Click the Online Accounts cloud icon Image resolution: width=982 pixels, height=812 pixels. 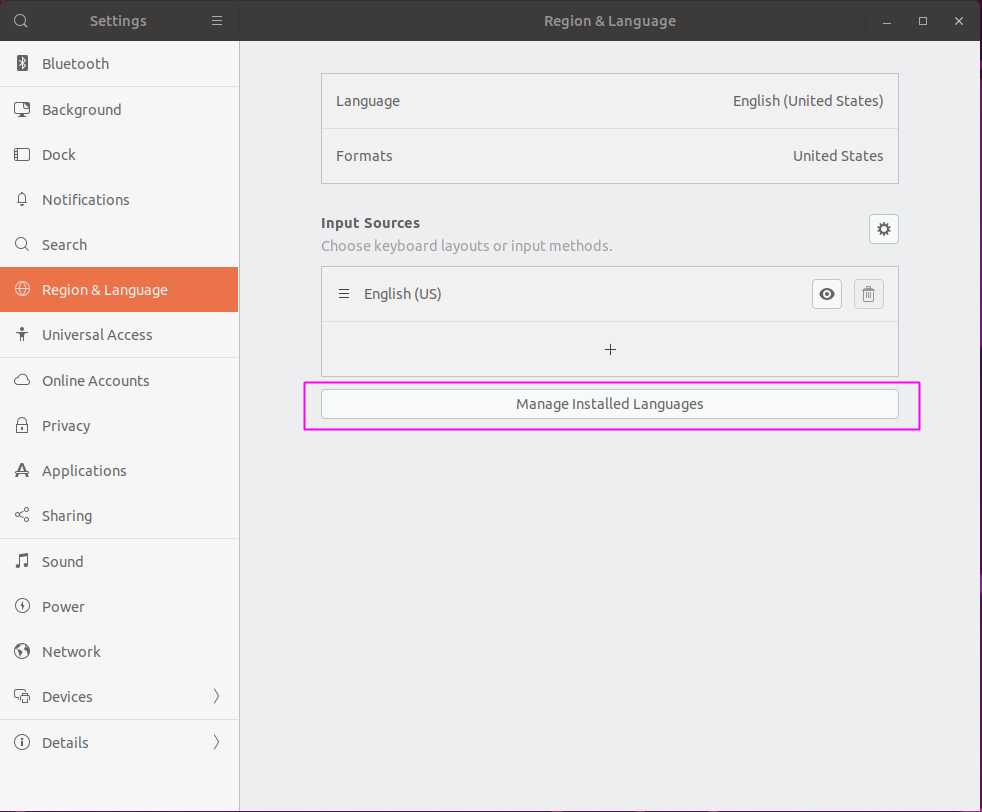point(22,380)
